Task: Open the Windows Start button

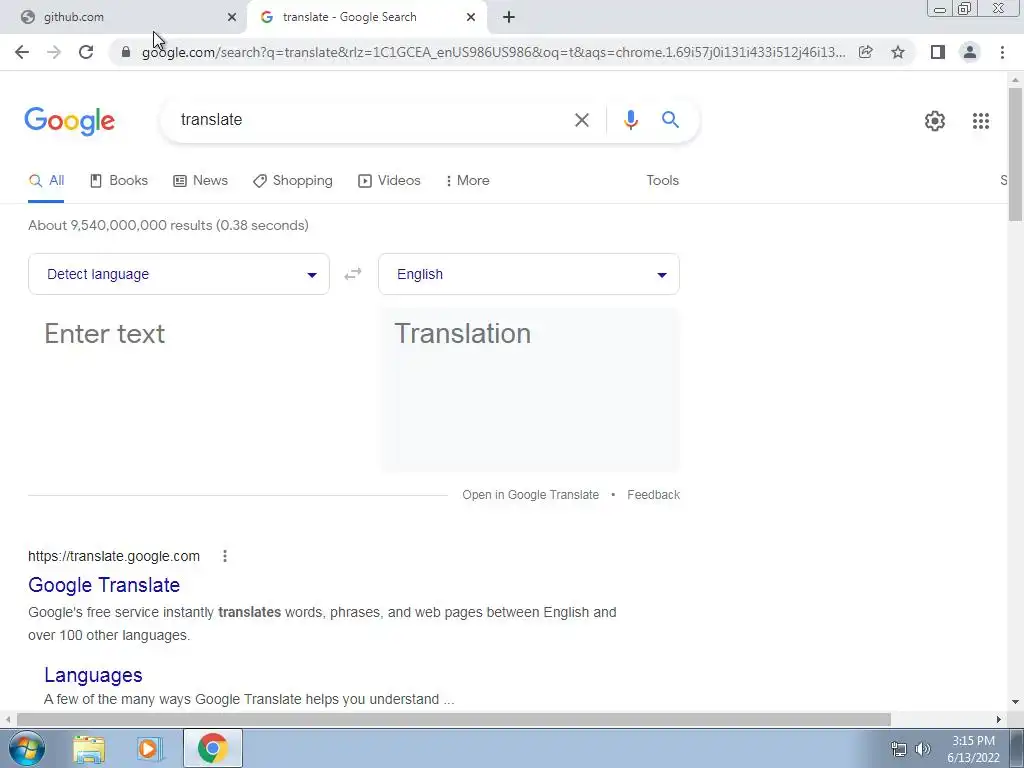Action: pos(27,748)
